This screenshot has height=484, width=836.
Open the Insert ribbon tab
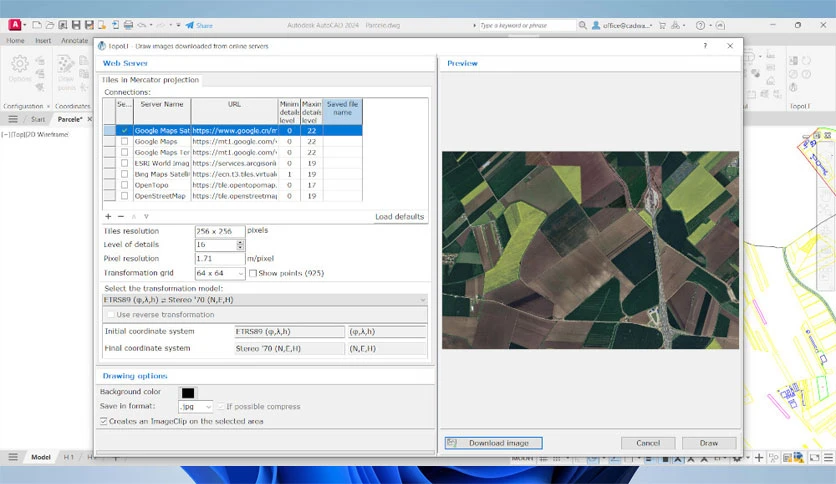click(x=43, y=41)
